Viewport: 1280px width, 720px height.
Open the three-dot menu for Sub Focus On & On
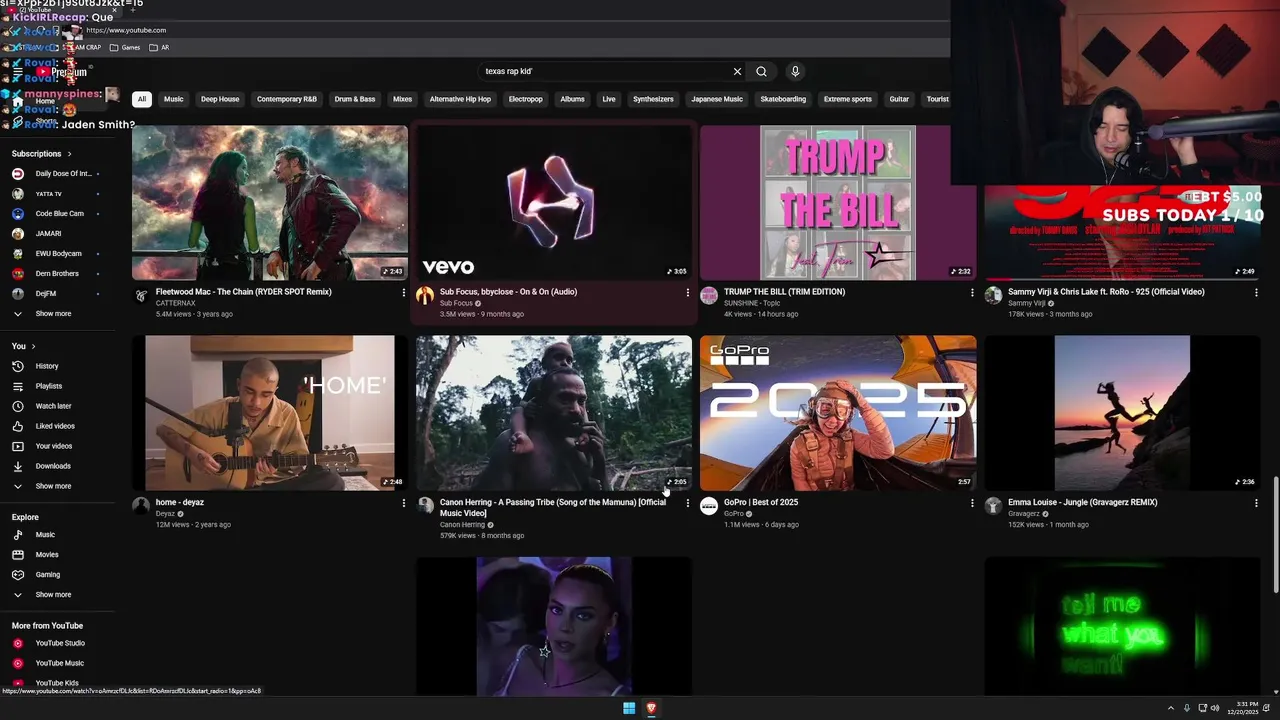pyautogui.click(x=687, y=293)
